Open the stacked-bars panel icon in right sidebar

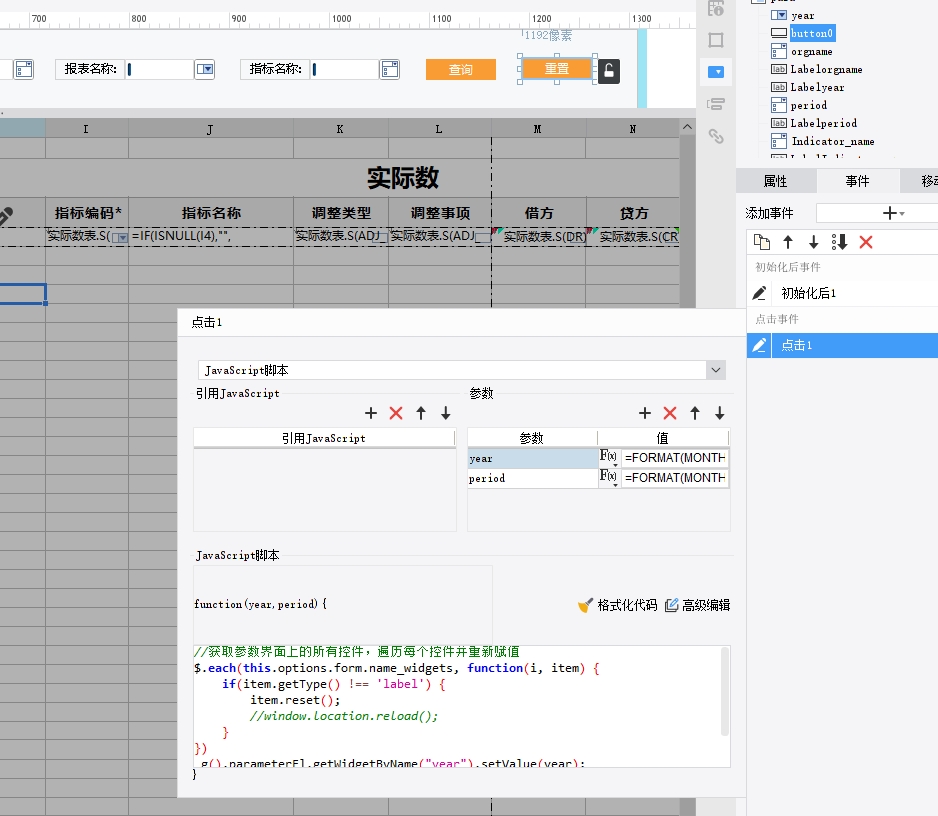click(716, 104)
